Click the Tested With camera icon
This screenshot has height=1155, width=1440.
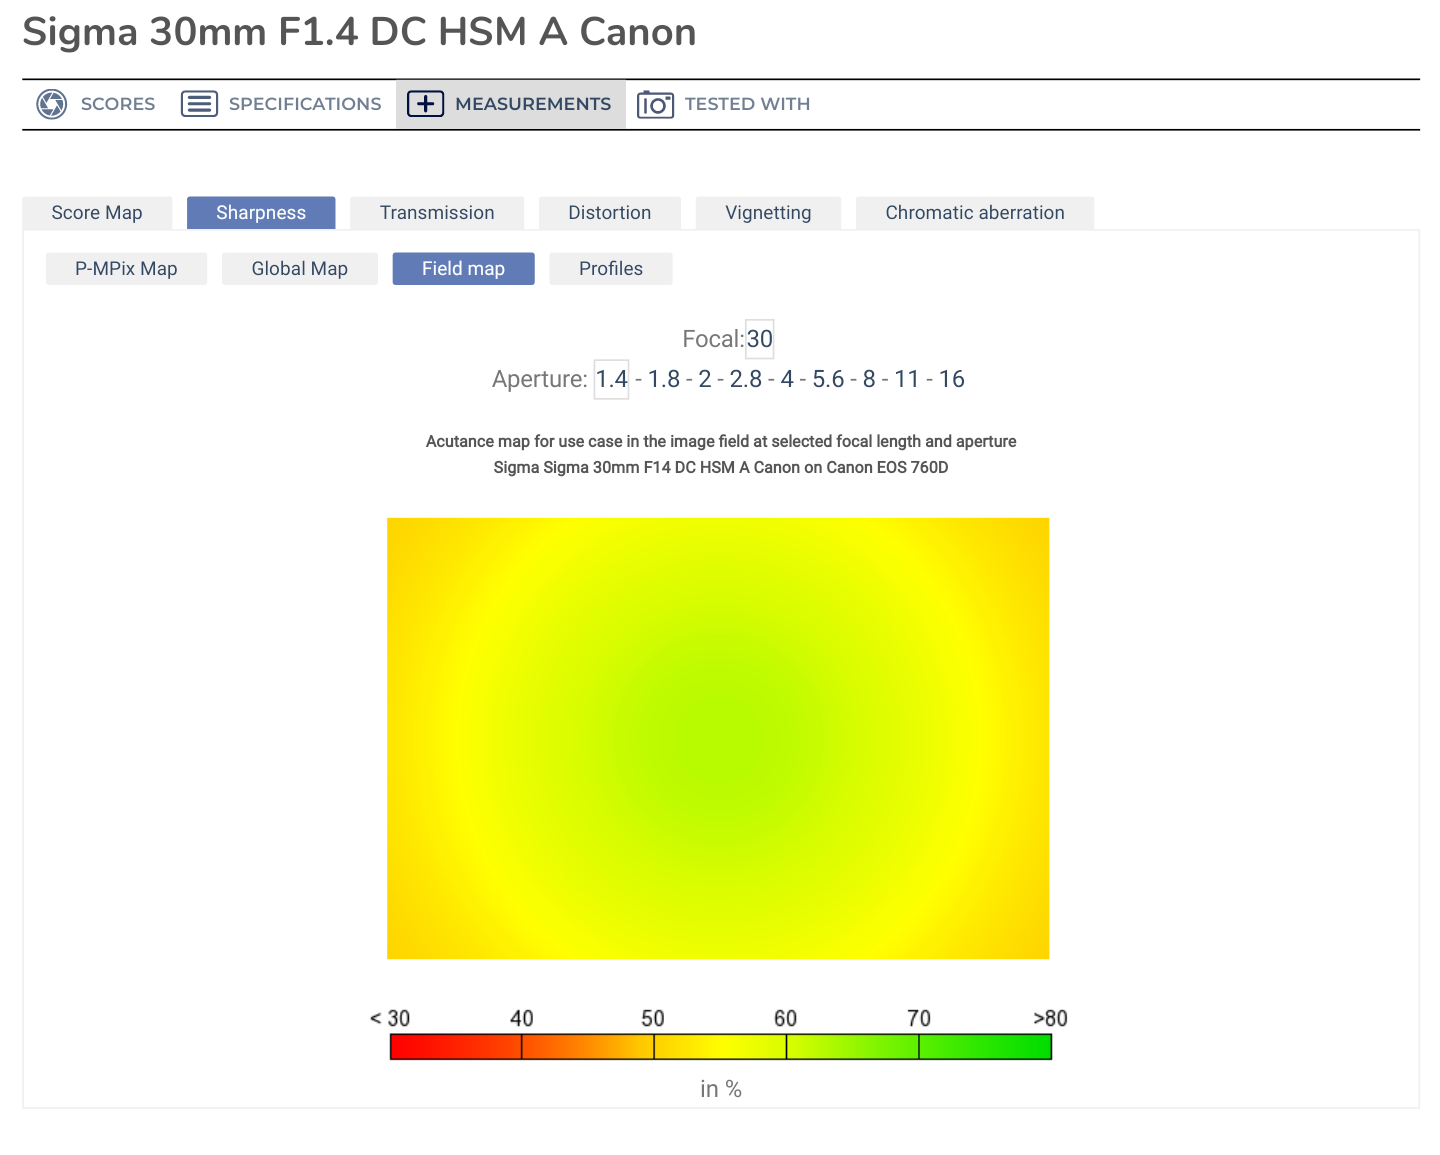655,104
